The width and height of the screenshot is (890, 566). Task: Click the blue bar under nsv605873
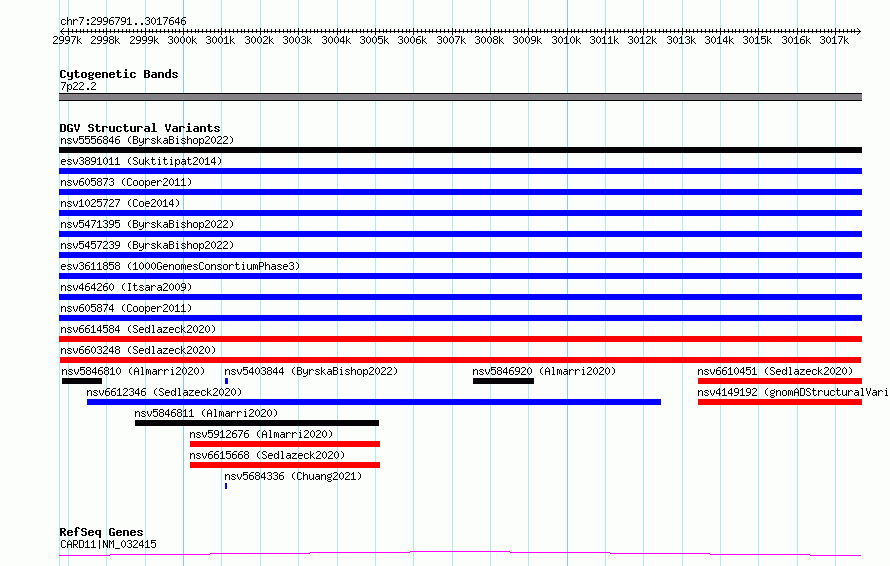pyautogui.click(x=460, y=192)
